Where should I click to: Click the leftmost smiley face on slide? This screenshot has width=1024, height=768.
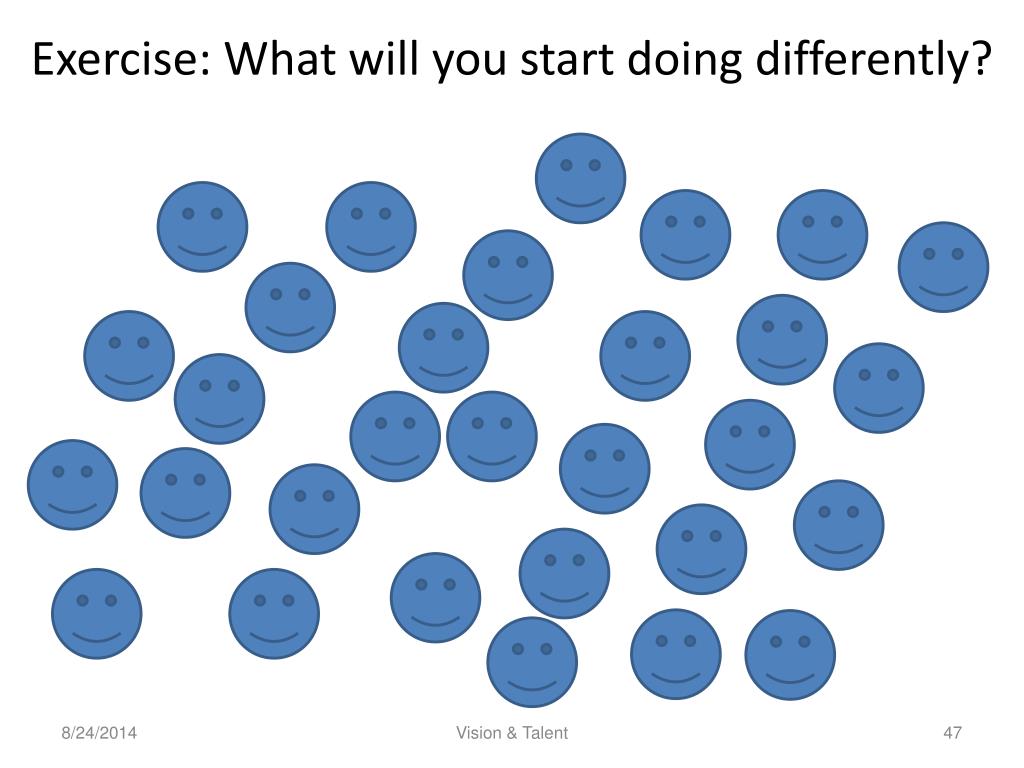(72, 485)
